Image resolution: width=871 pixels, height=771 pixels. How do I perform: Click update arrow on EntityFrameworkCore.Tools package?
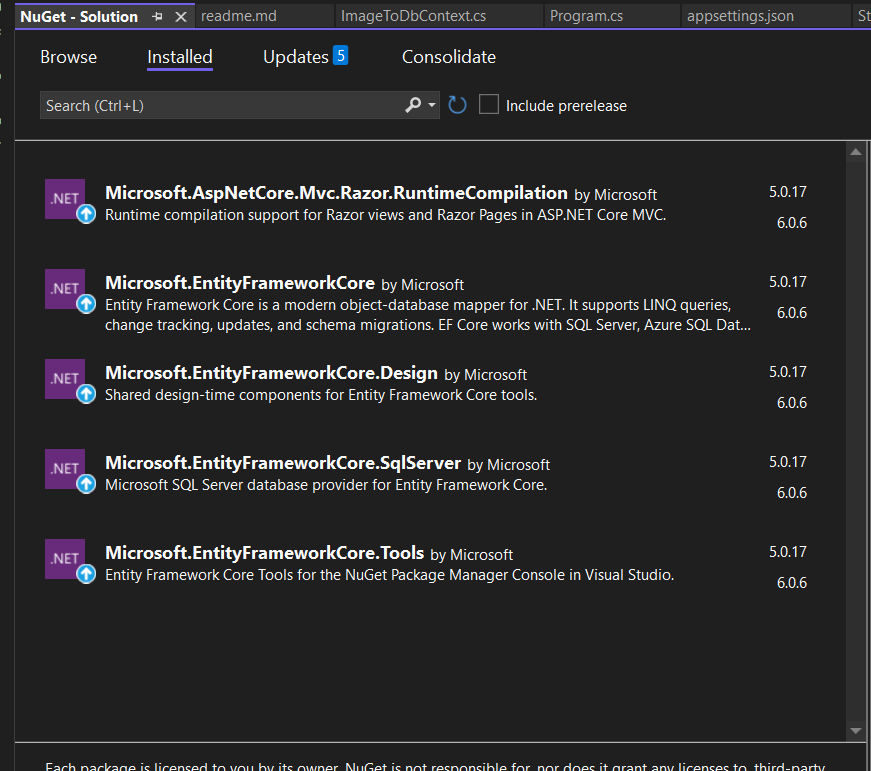coord(86,574)
